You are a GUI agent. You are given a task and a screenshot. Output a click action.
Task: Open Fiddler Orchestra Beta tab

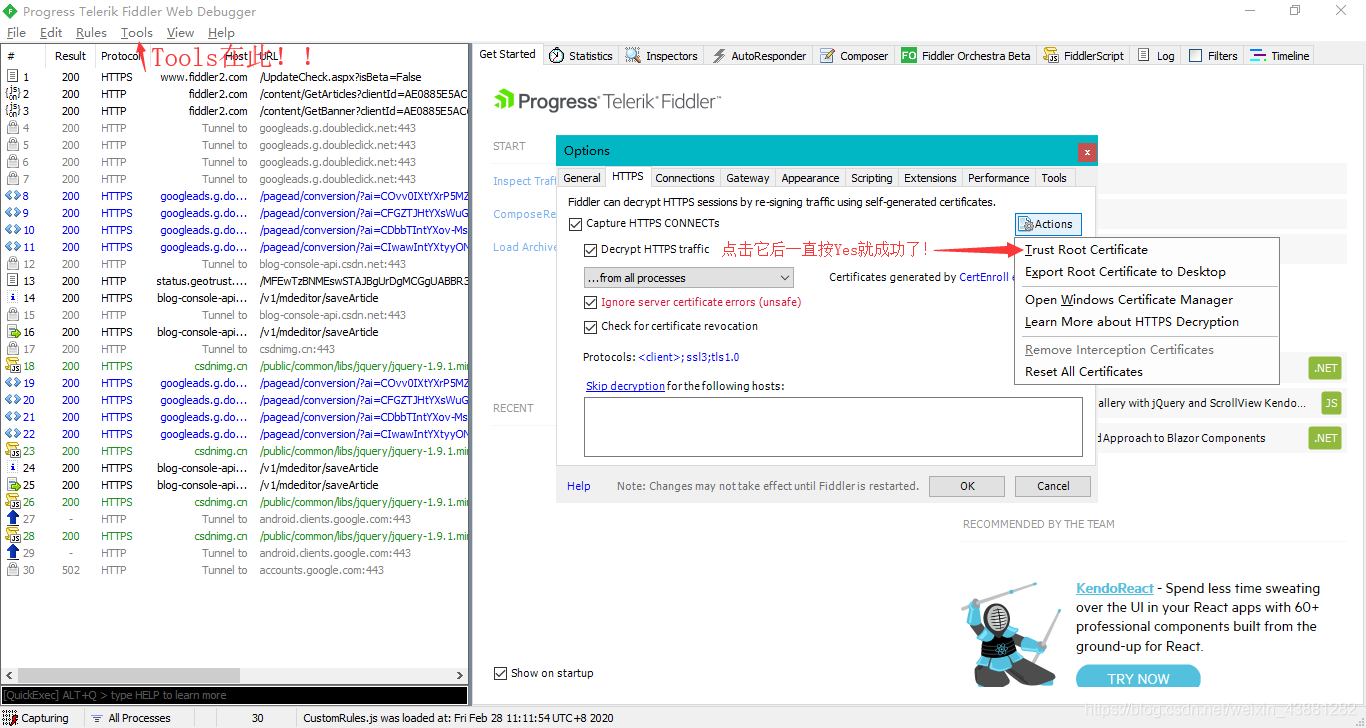click(966, 56)
